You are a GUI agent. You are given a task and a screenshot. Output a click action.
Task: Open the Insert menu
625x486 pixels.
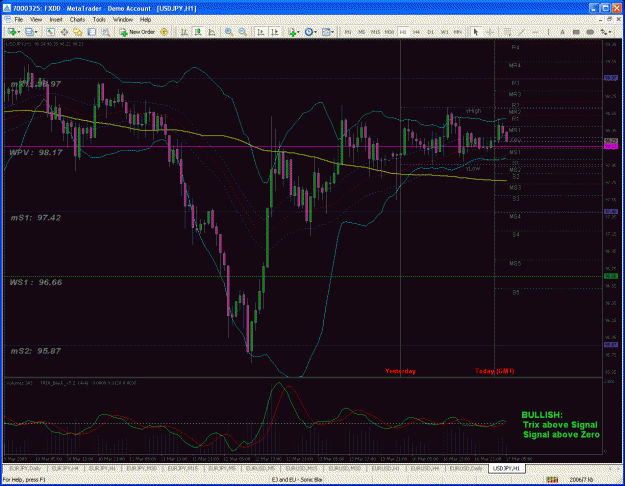tap(56, 20)
